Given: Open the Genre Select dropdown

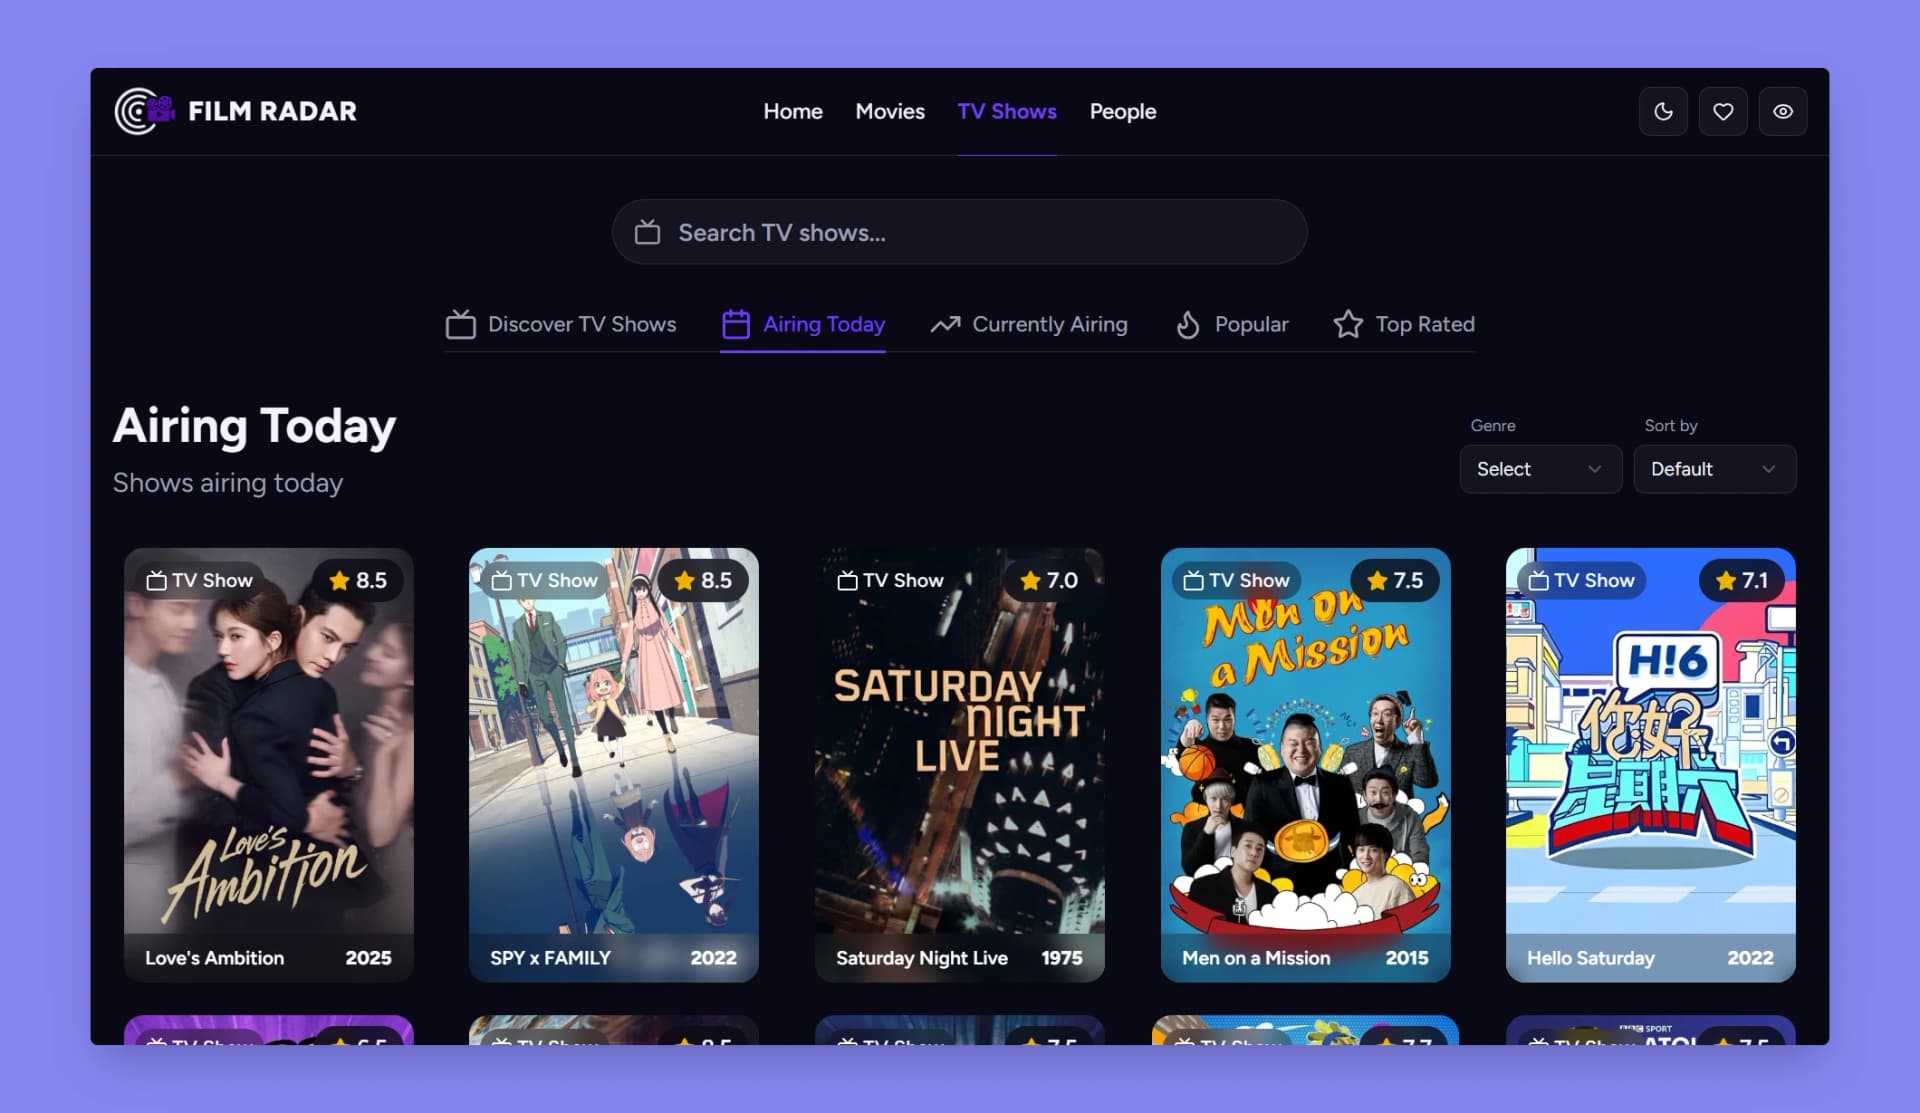Looking at the screenshot, I should pyautogui.click(x=1540, y=469).
